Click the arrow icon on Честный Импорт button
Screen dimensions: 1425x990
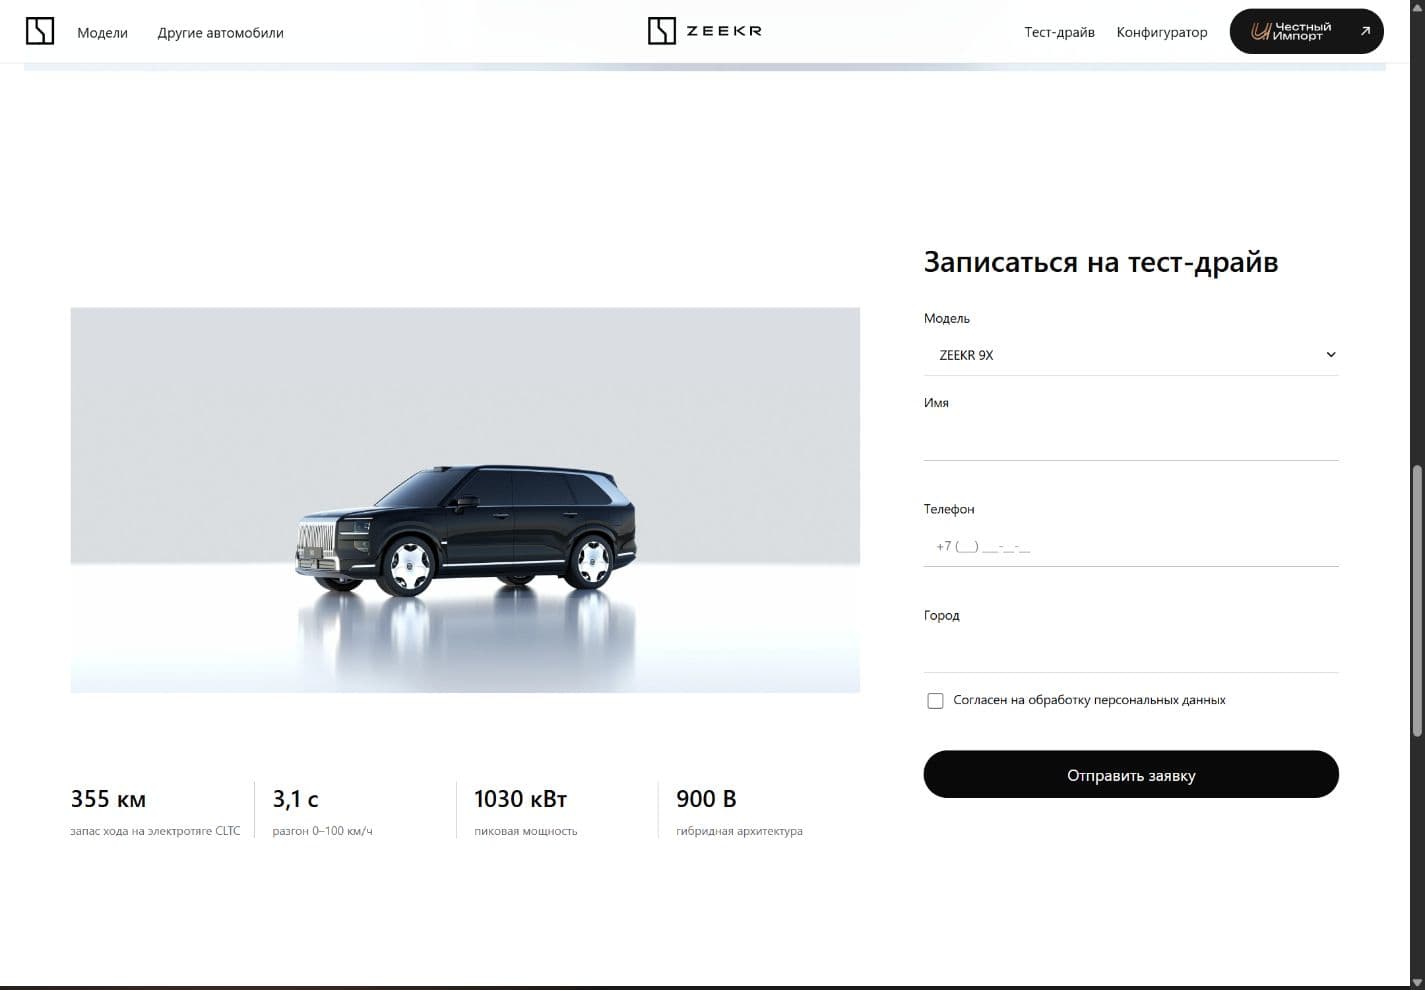coord(1365,32)
